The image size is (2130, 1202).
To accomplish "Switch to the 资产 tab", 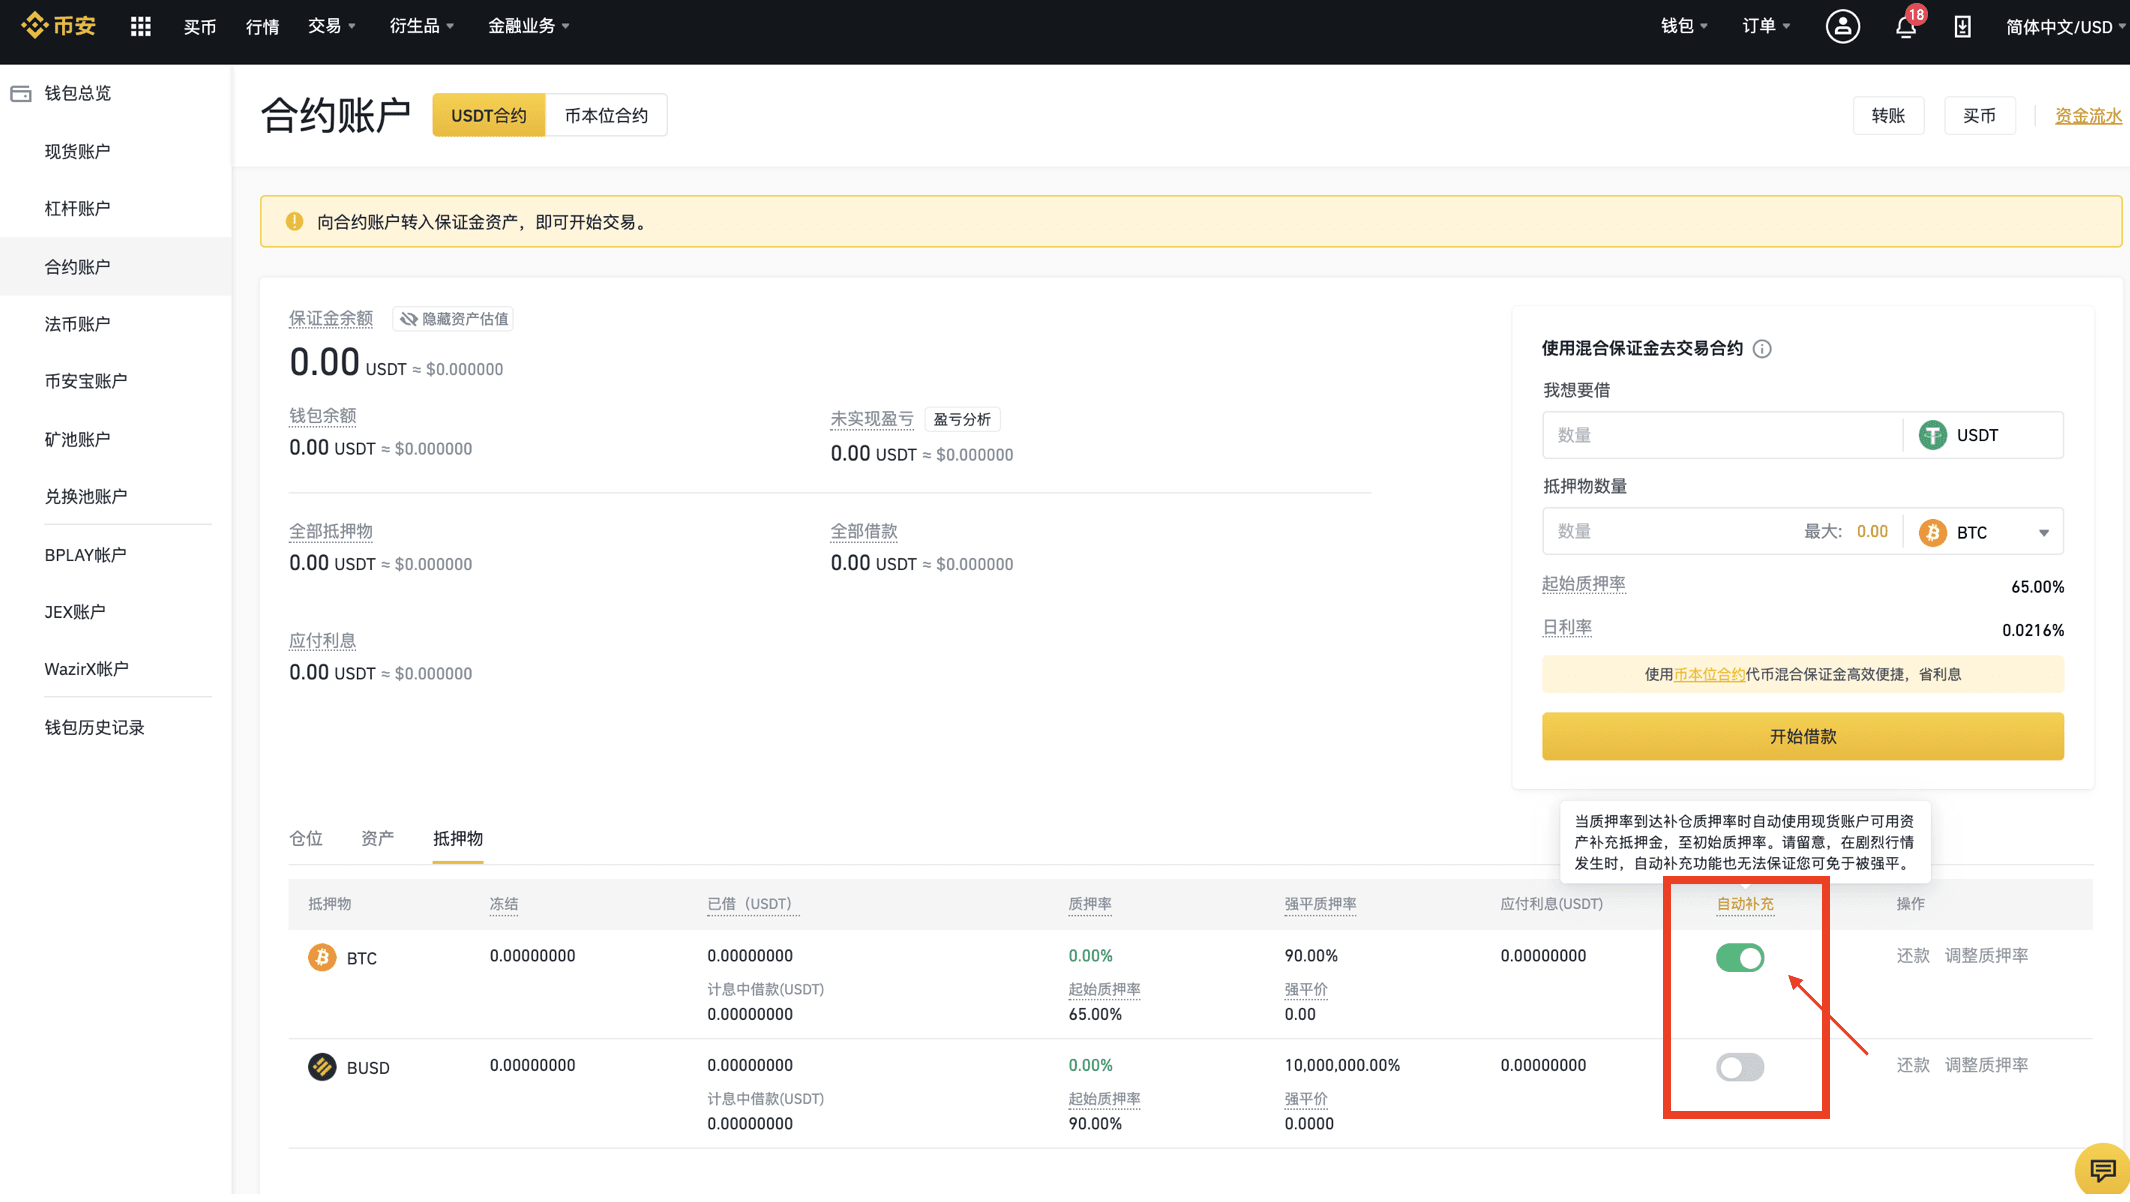I will tap(377, 839).
